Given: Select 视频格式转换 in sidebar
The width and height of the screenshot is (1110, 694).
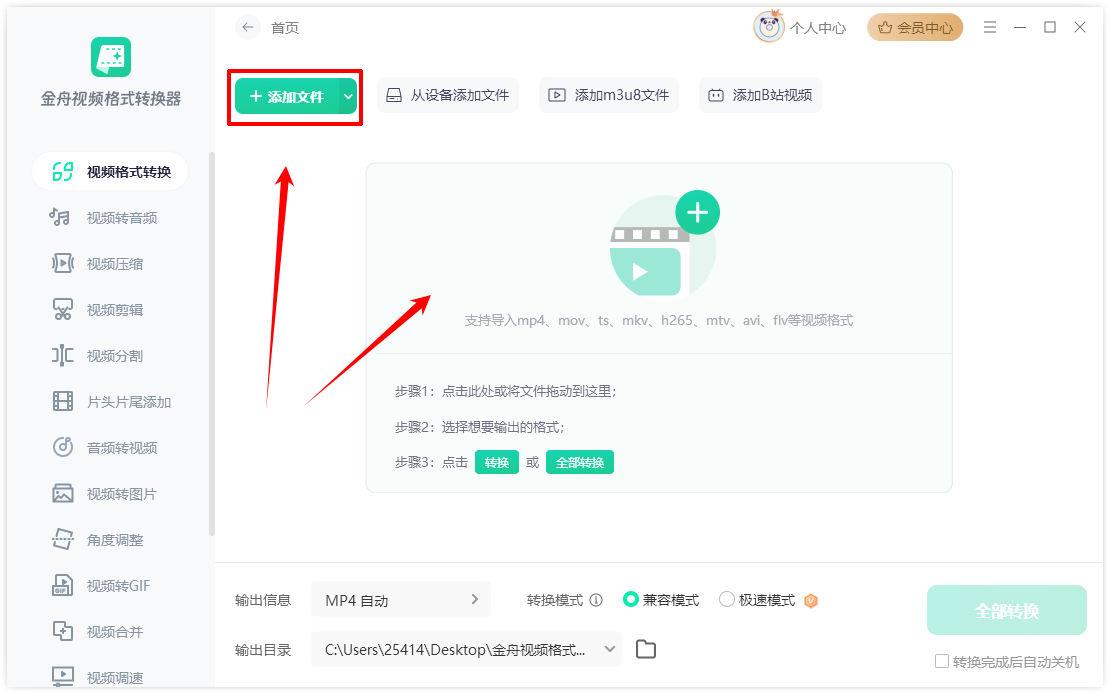Looking at the screenshot, I should click(x=110, y=171).
